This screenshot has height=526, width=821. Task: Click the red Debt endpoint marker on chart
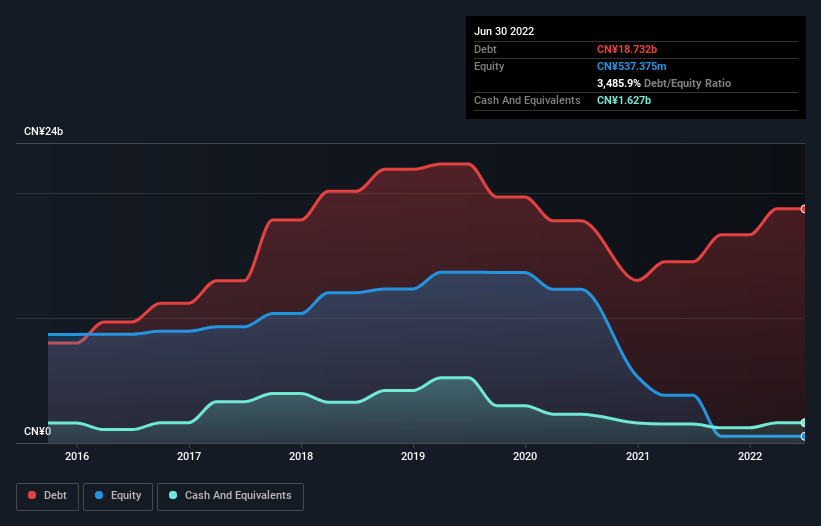pos(804,209)
